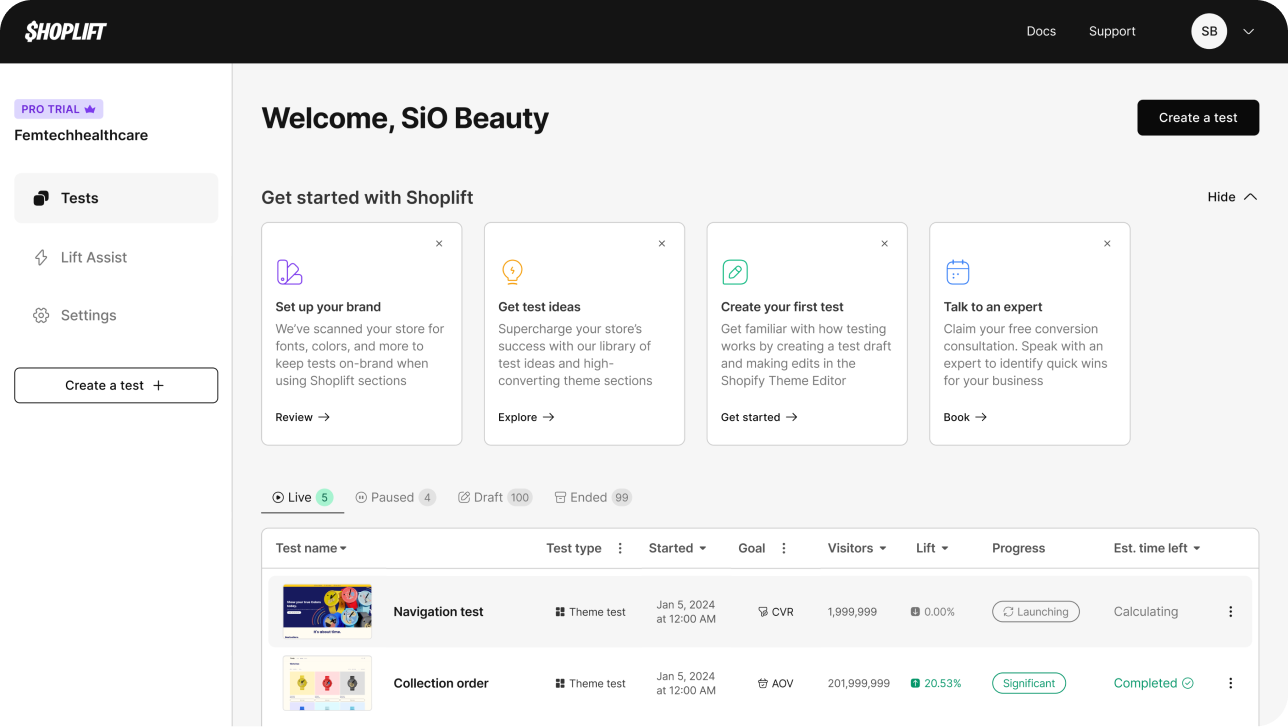Click the 20.53% lift value

936,684
